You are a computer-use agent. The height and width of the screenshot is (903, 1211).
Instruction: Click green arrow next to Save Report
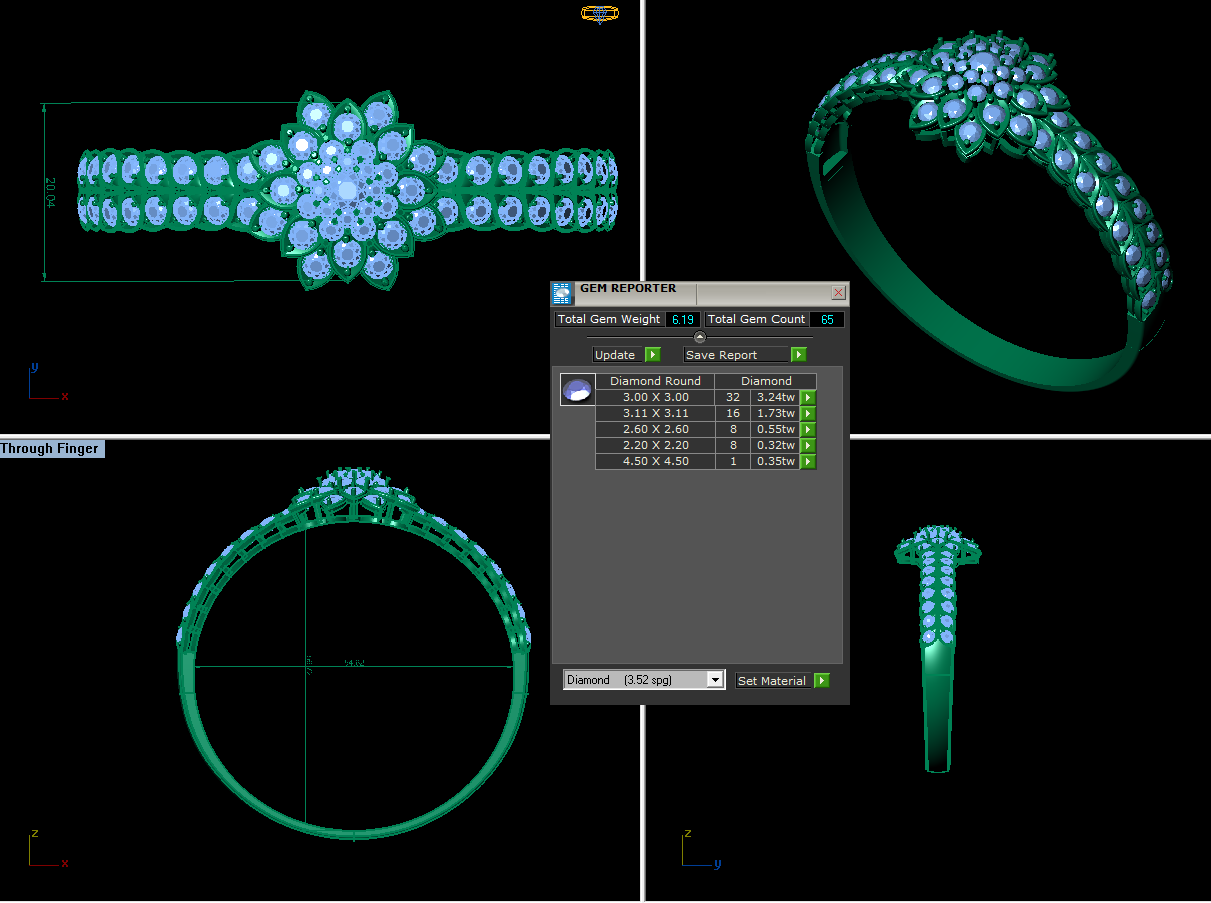(798, 354)
